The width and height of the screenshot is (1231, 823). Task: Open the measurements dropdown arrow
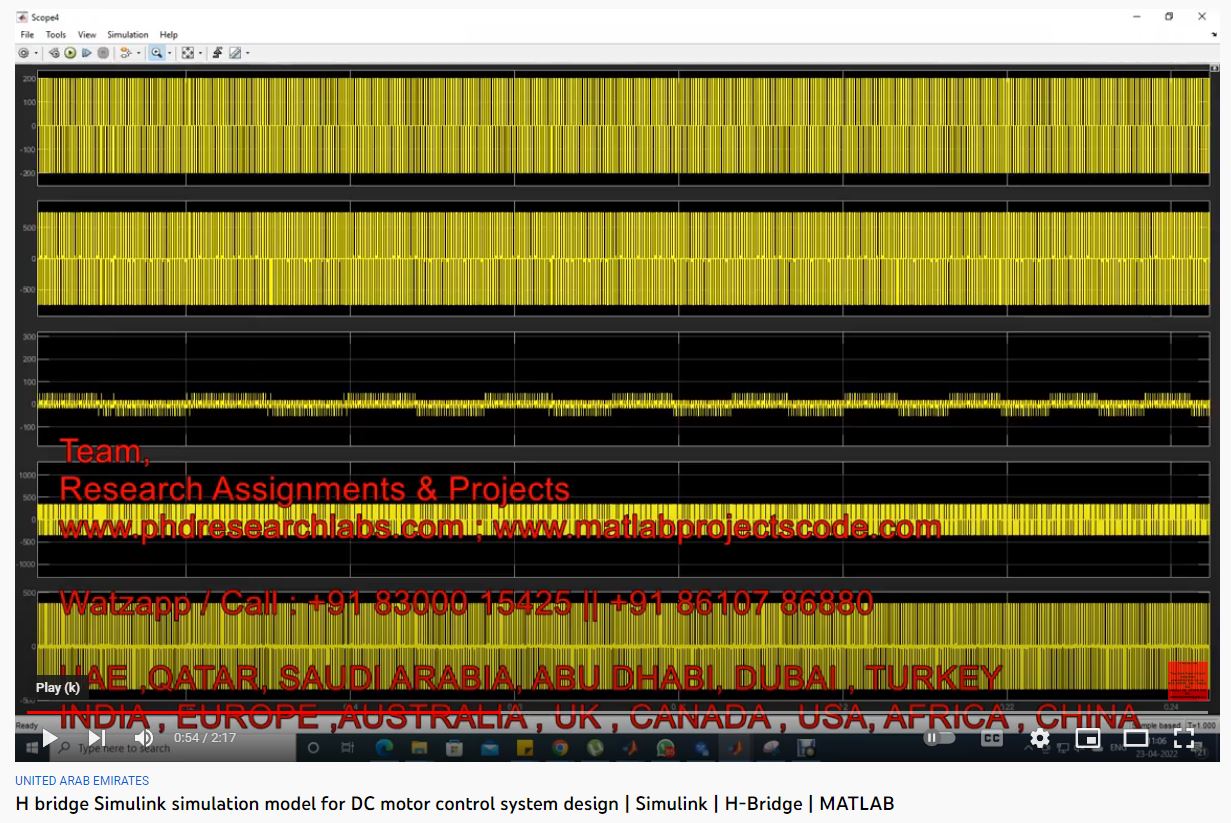pos(247,53)
